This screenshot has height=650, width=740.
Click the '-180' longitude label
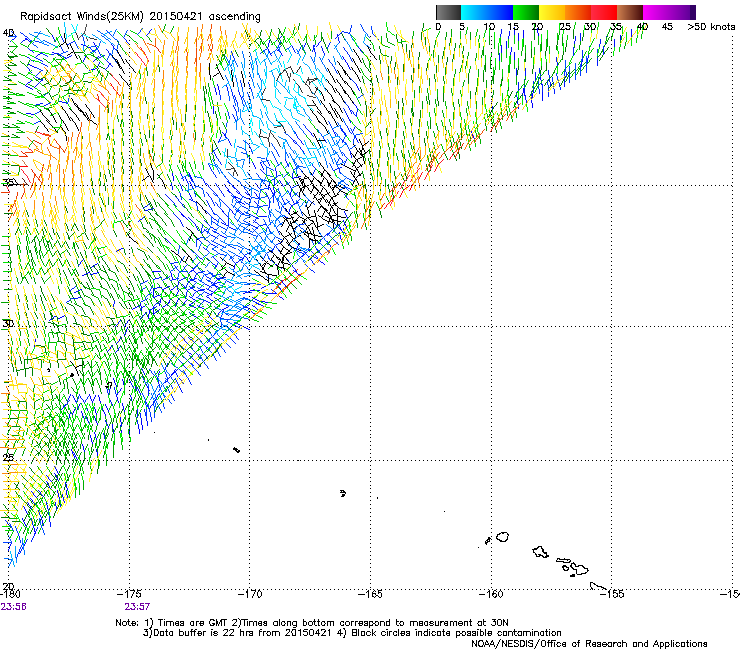pos(10,594)
